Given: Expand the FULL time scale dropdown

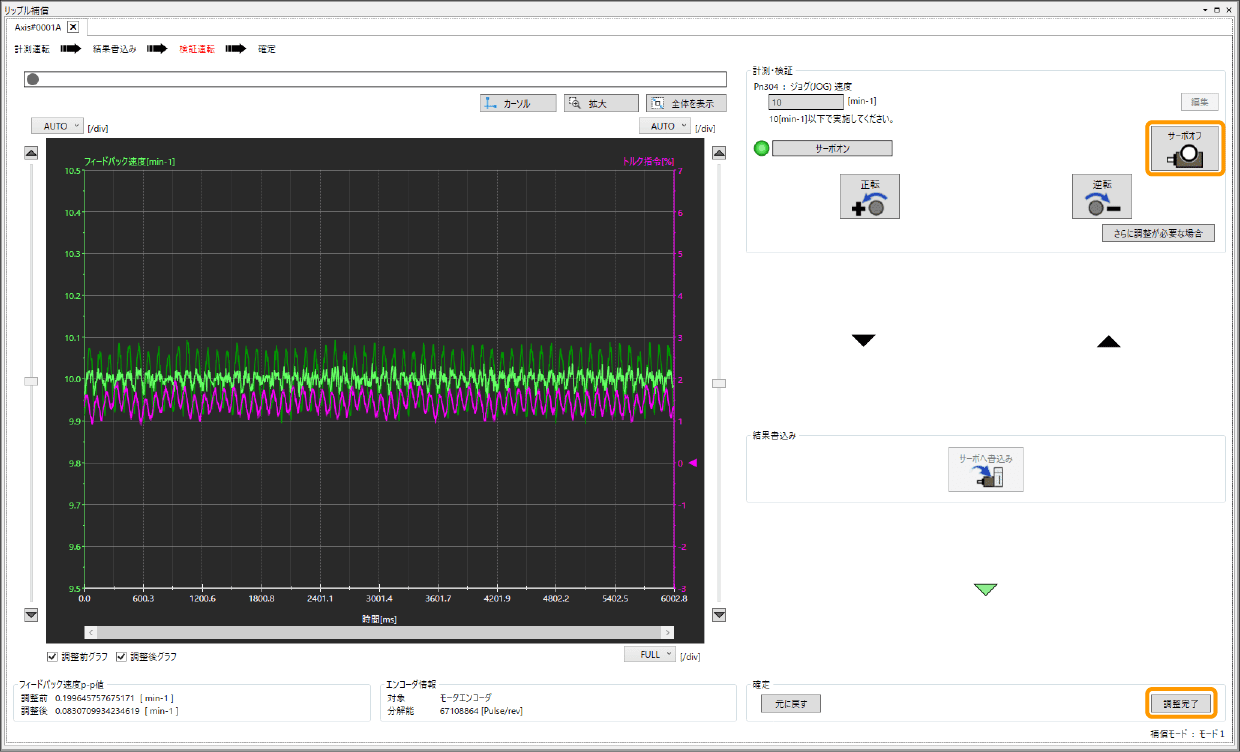Looking at the screenshot, I should click(x=650, y=654).
